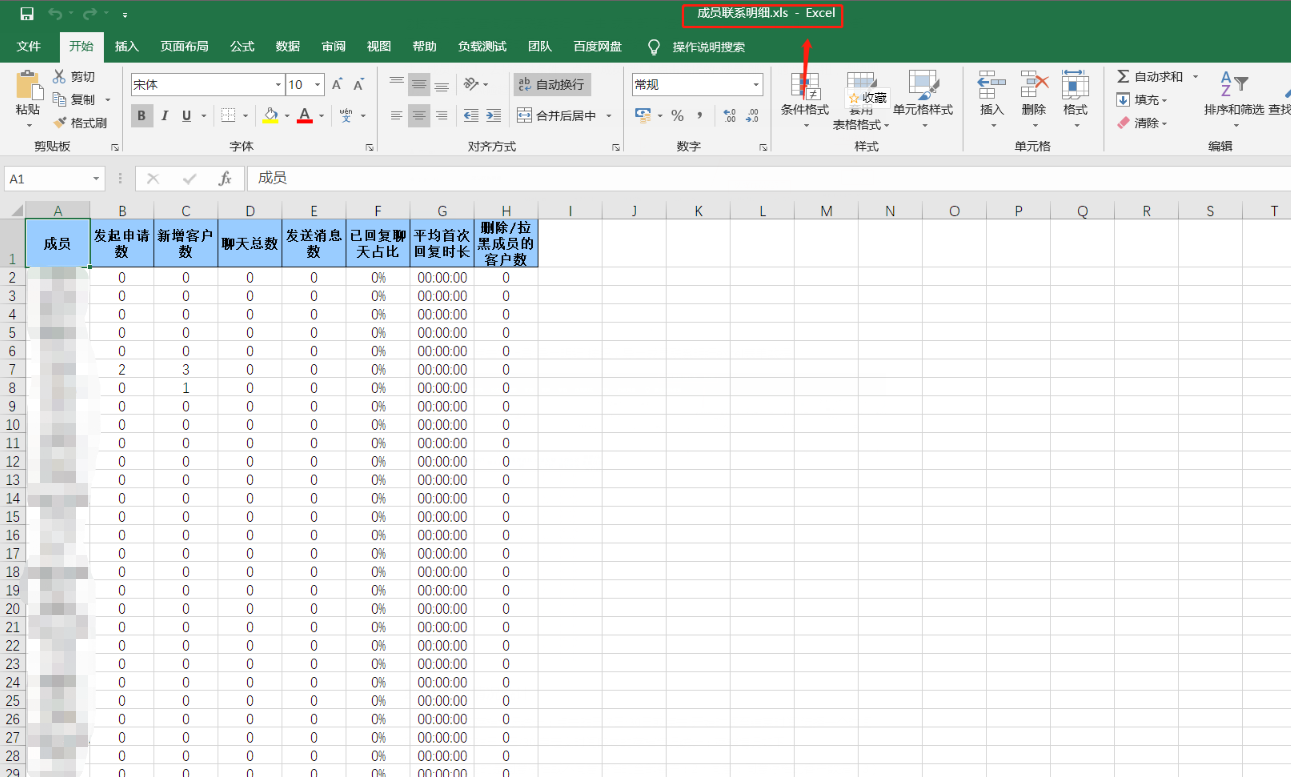Toggle Align Right
Viewport: 1291px width, 777px height.
442,116
